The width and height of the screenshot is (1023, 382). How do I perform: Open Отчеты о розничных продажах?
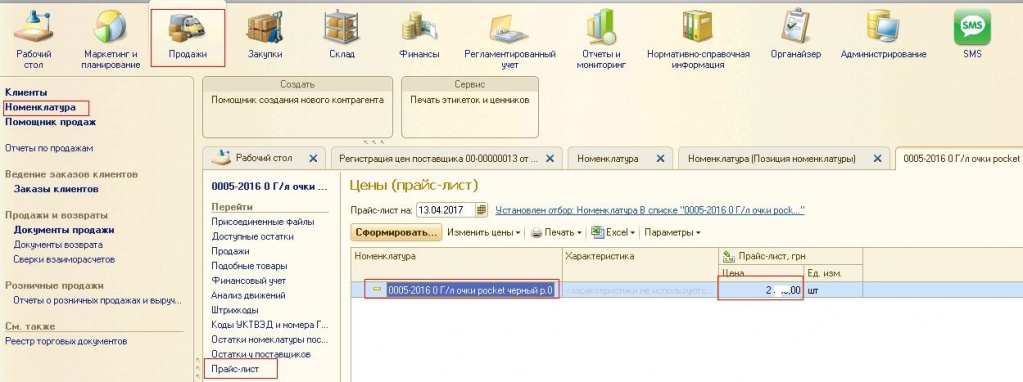click(98, 301)
